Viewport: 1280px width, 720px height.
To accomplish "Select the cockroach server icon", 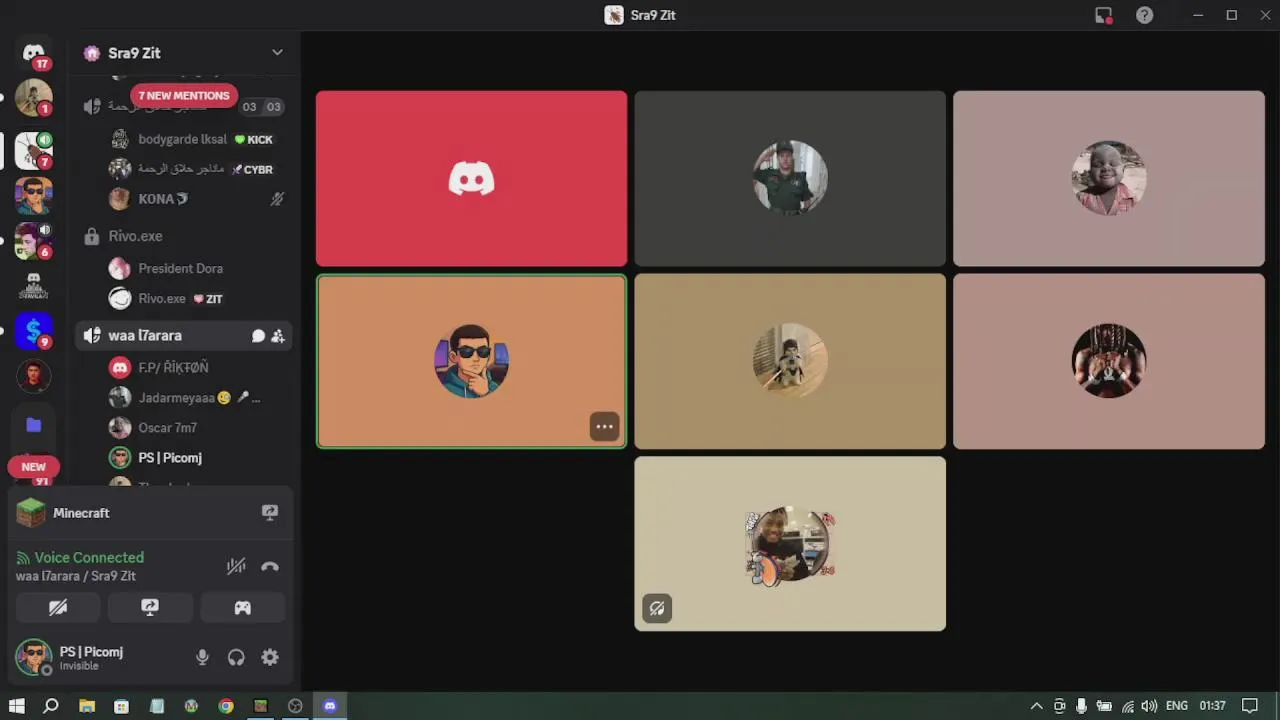I will (33, 150).
